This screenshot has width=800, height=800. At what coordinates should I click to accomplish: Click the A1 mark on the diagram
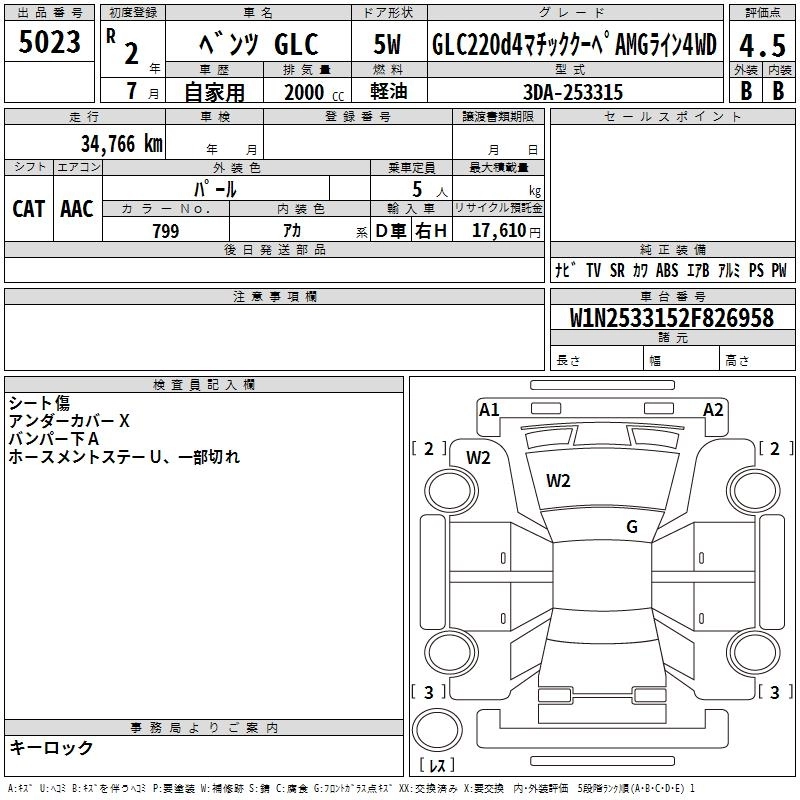pyautogui.click(x=489, y=410)
